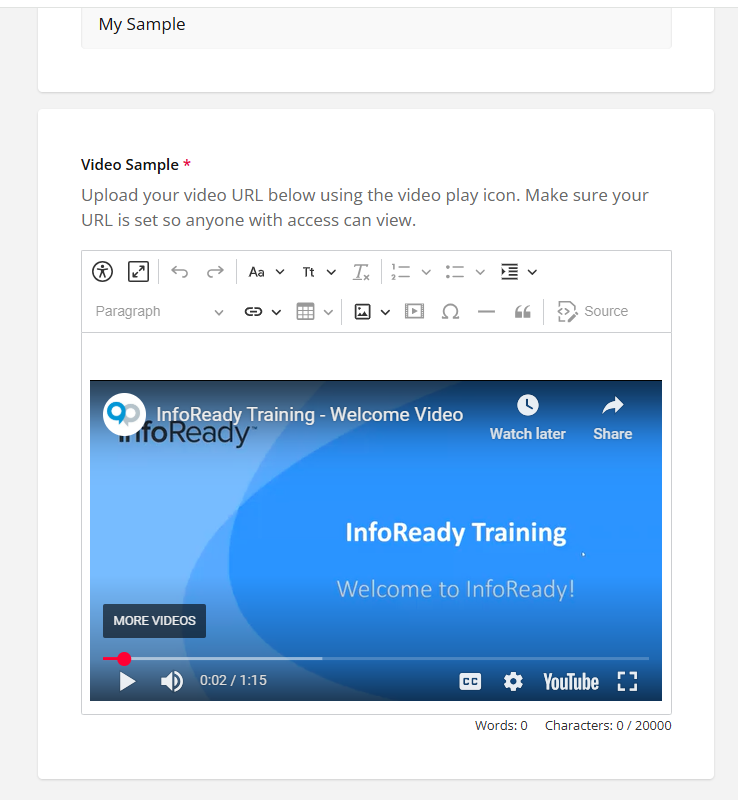
Task: Insert a special character omega
Action: (x=450, y=311)
